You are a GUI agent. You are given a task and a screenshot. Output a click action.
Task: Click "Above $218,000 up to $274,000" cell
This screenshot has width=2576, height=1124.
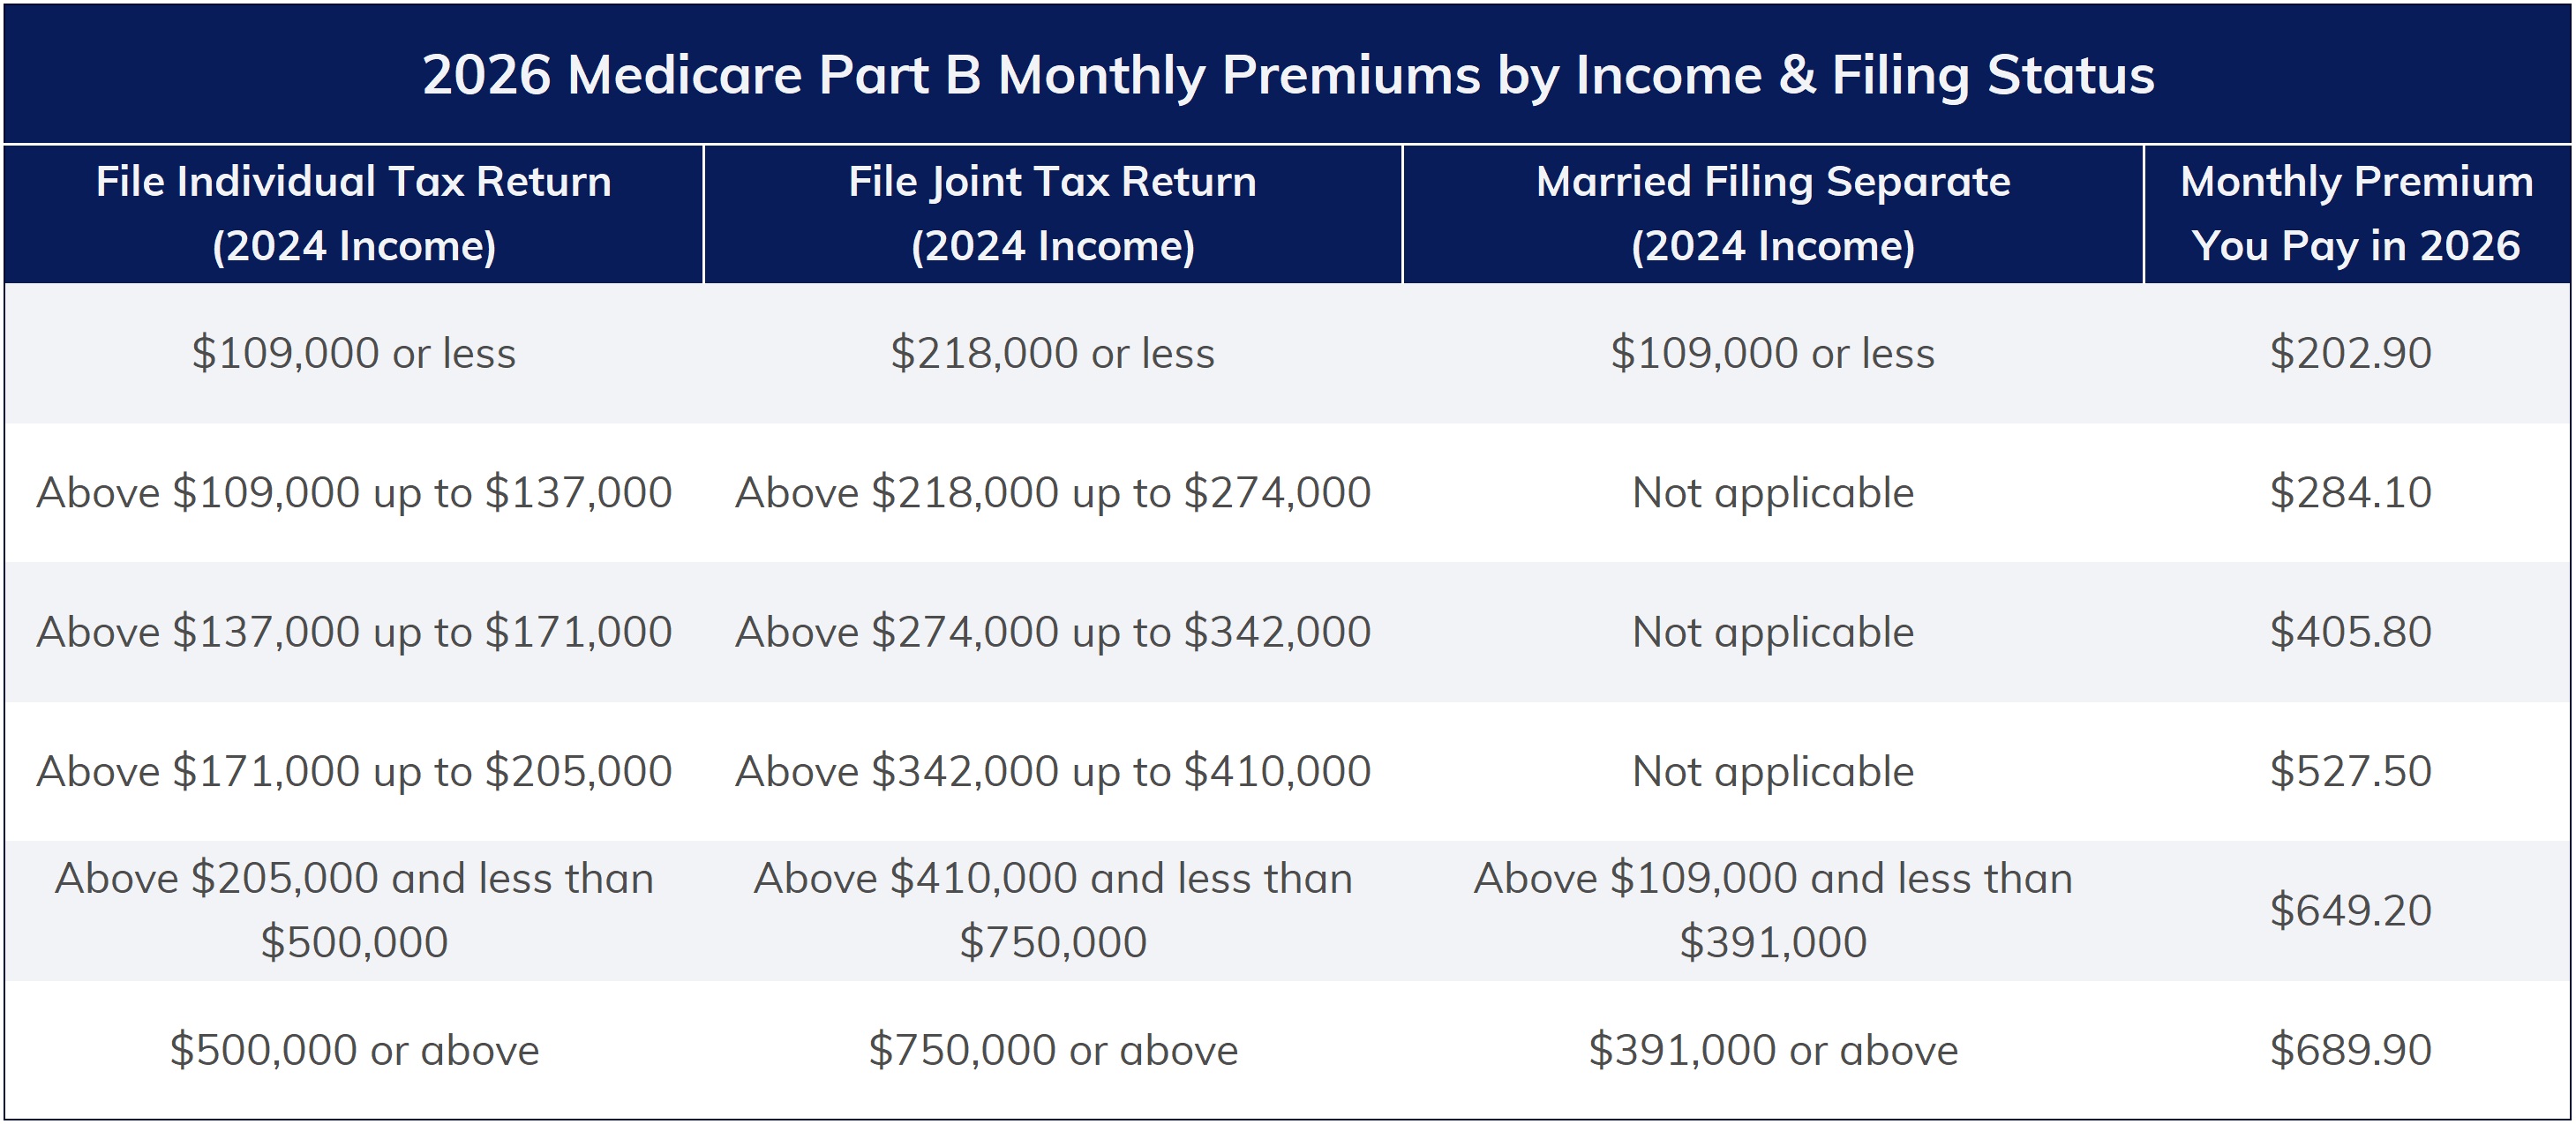point(1052,492)
